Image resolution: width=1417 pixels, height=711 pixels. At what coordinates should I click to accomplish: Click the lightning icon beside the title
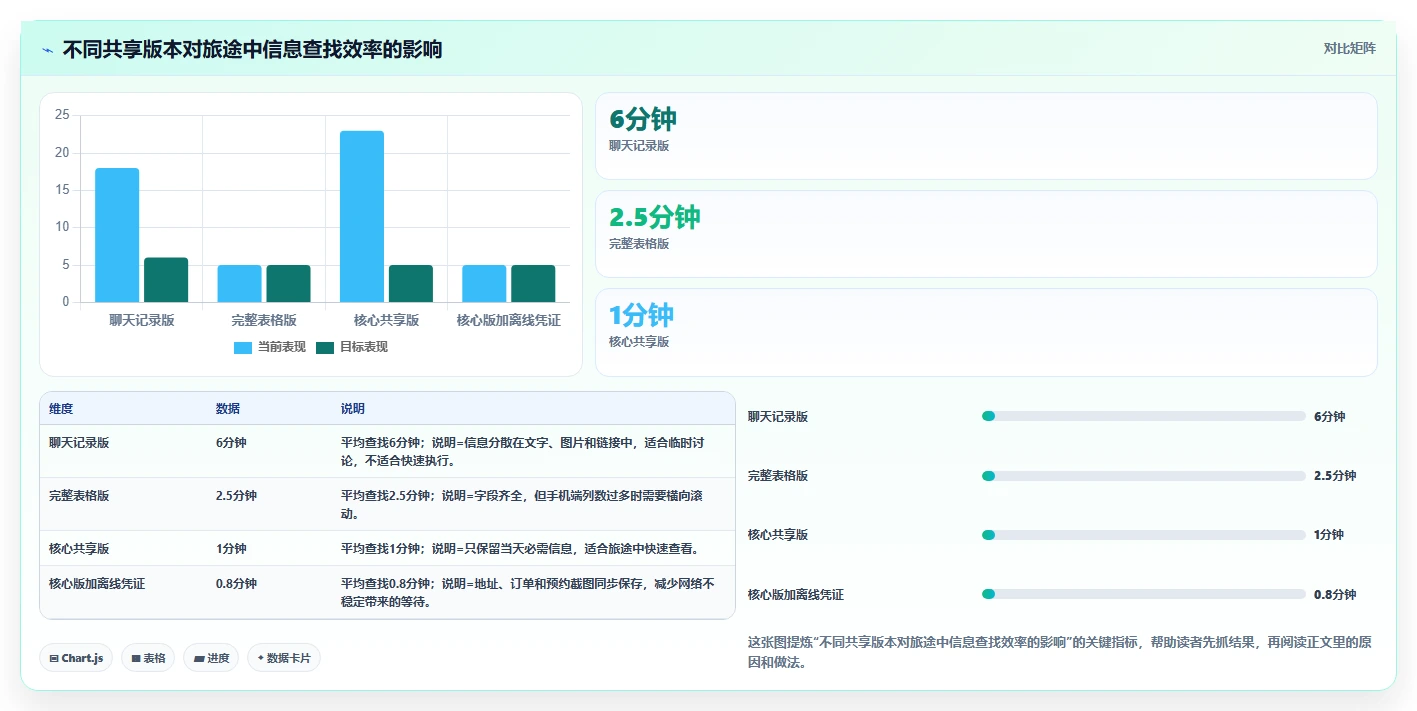(48, 49)
